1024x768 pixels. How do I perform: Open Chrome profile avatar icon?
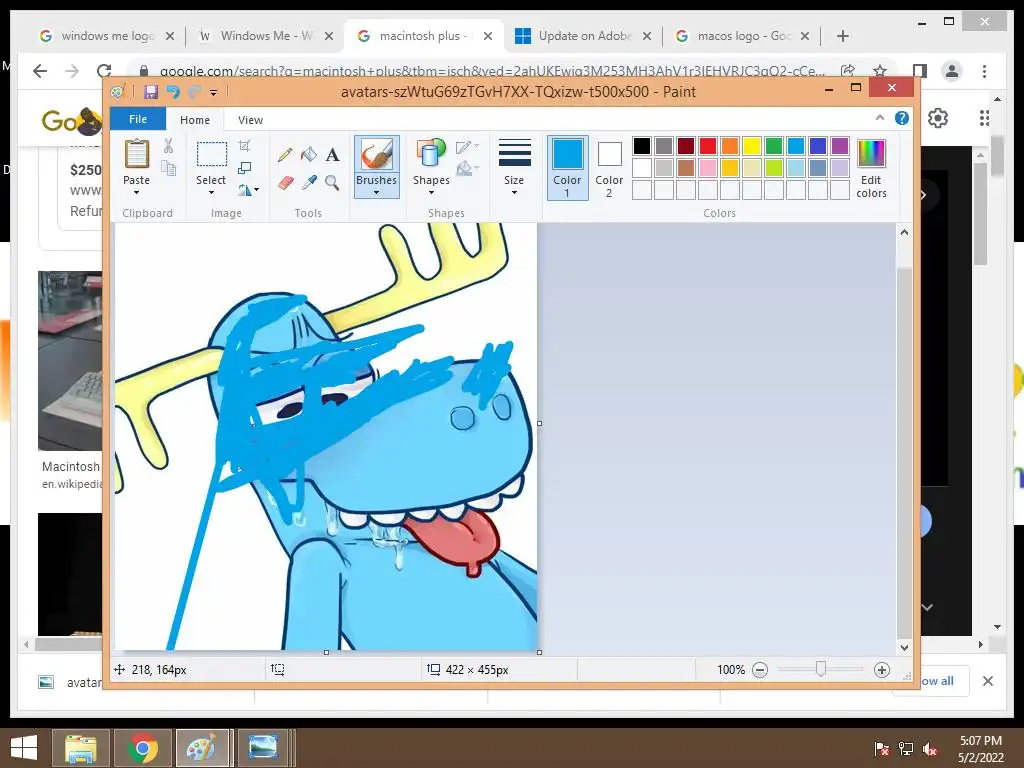click(952, 71)
